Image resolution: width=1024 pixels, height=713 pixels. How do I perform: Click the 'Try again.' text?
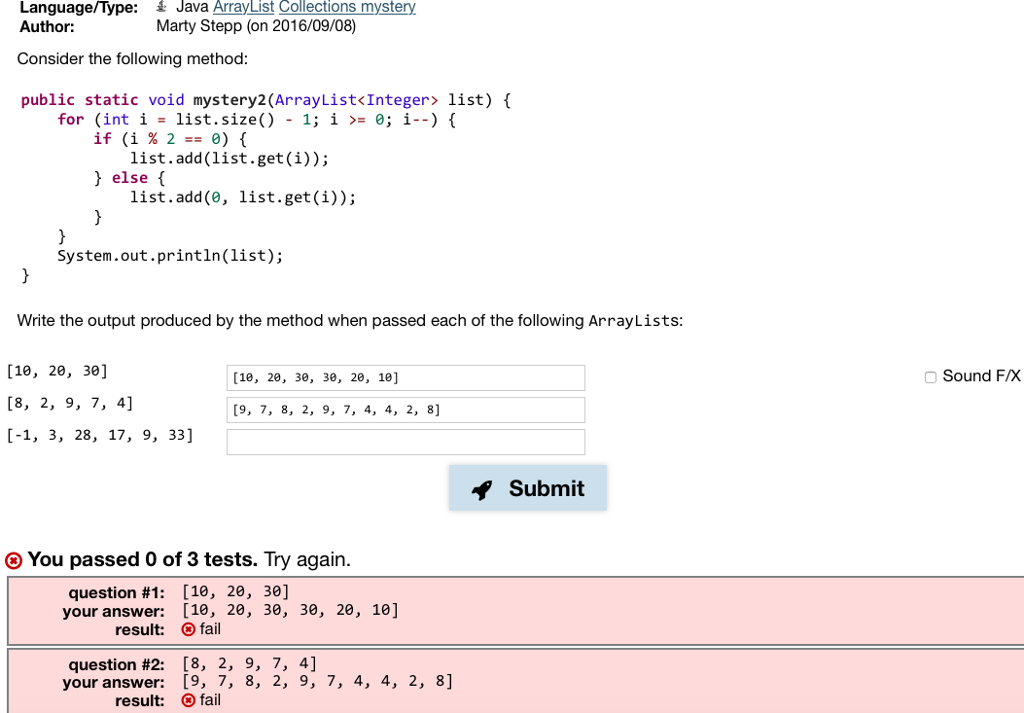click(x=307, y=560)
